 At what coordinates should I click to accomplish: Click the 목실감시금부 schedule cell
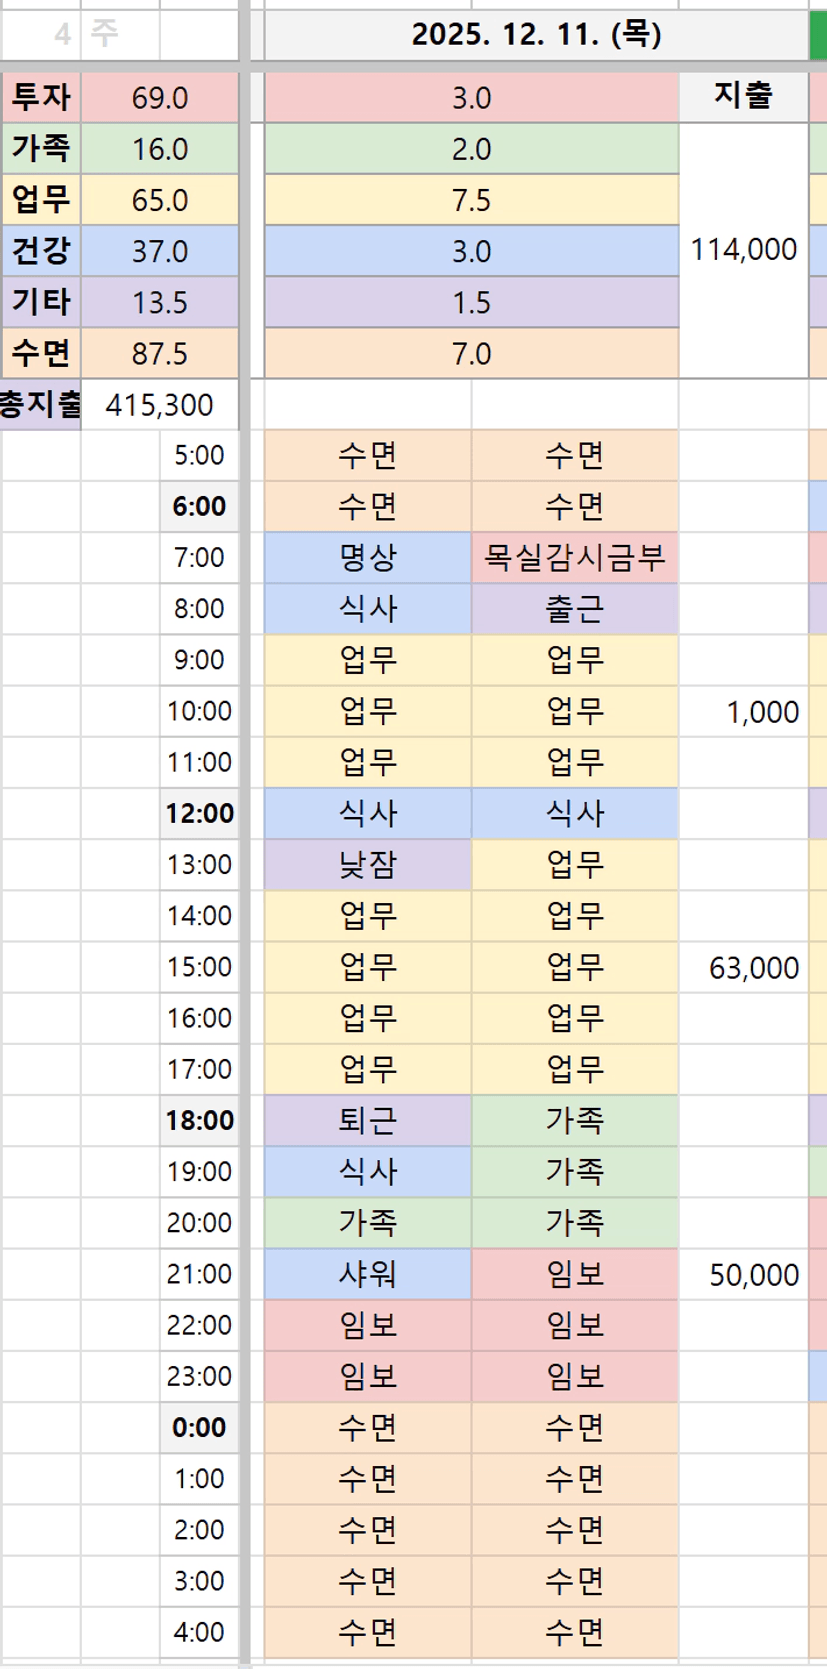[574, 557]
